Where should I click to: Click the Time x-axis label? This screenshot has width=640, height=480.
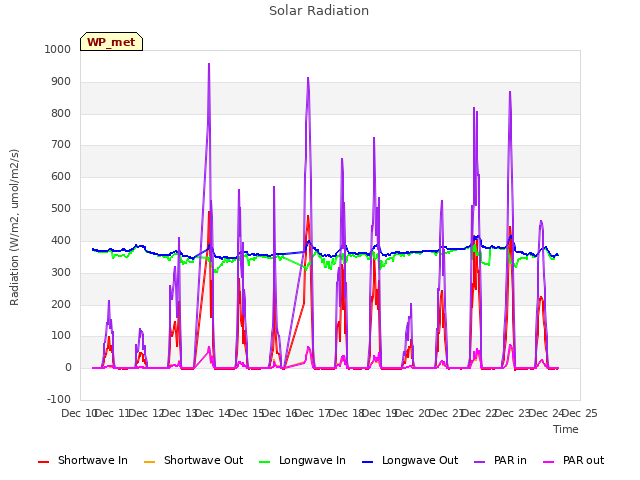click(566, 429)
